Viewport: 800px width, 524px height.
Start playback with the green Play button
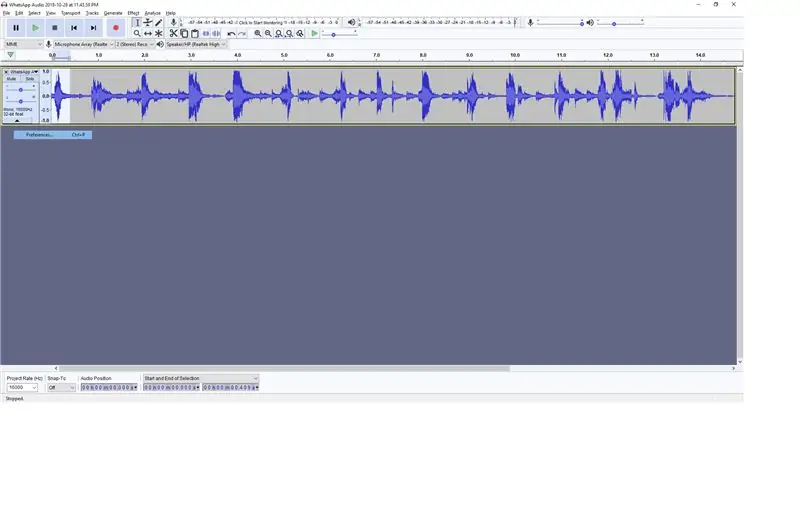click(x=35, y=28)
